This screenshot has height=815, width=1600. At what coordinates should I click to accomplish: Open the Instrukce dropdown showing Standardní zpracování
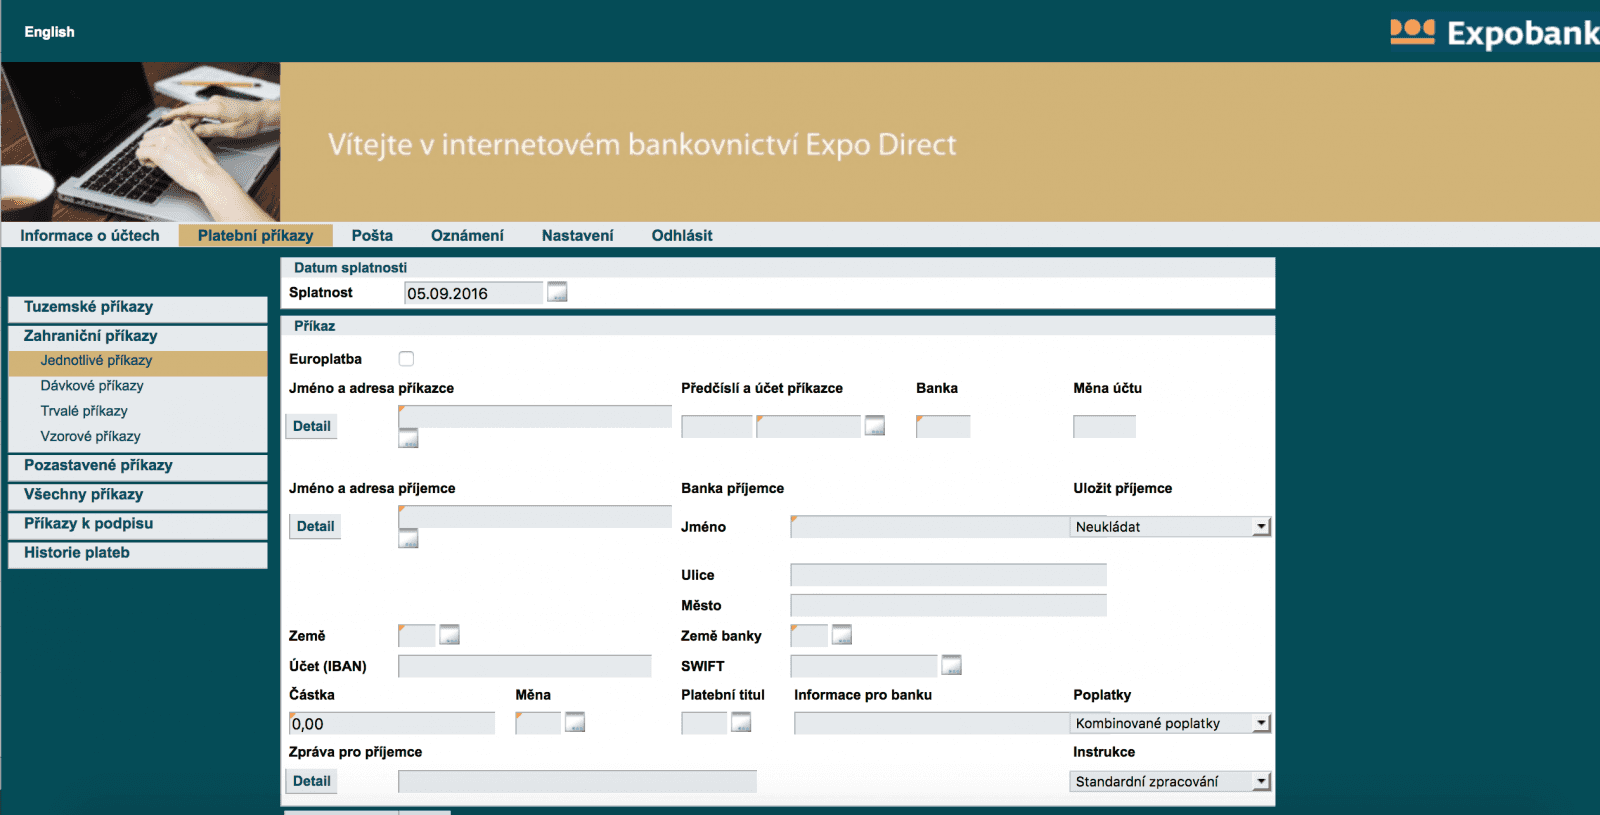(x=1170, y=781)
